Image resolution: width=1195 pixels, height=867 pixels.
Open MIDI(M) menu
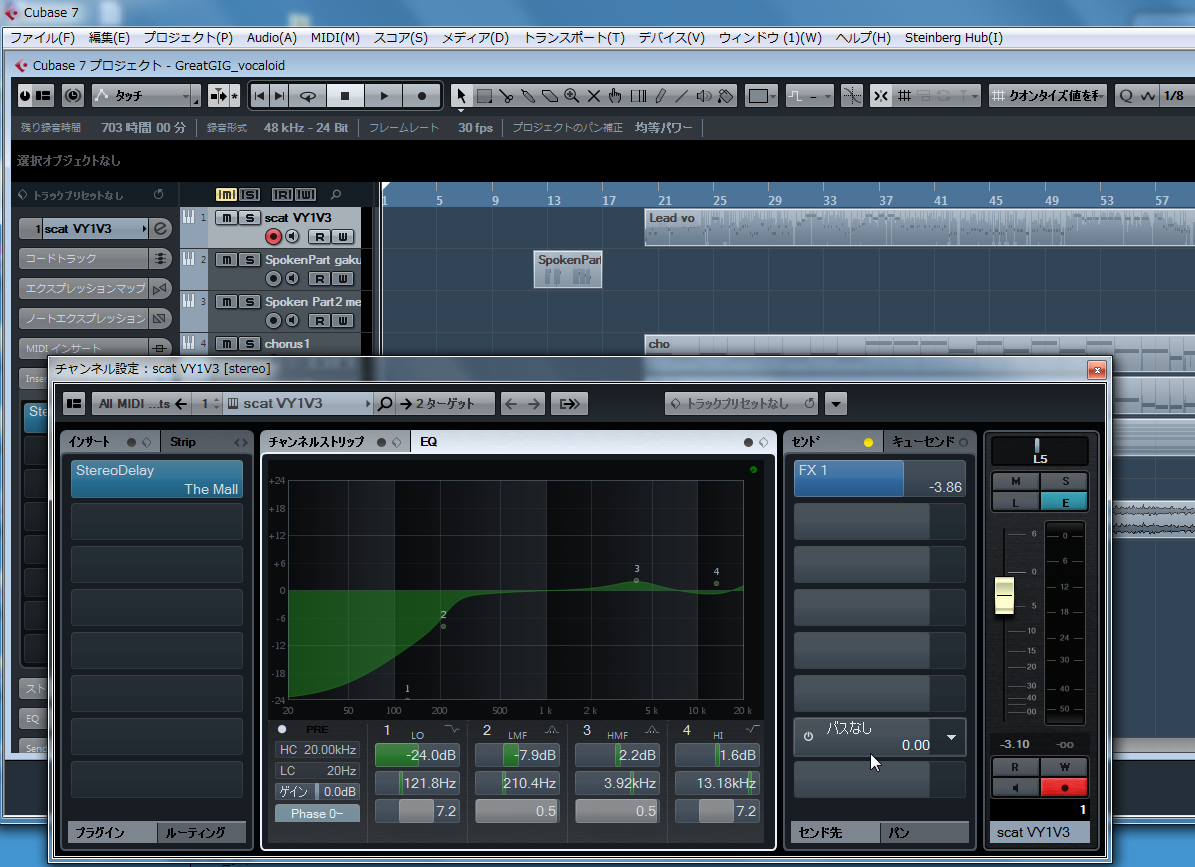pyautogui.click(x=335, y=37)
